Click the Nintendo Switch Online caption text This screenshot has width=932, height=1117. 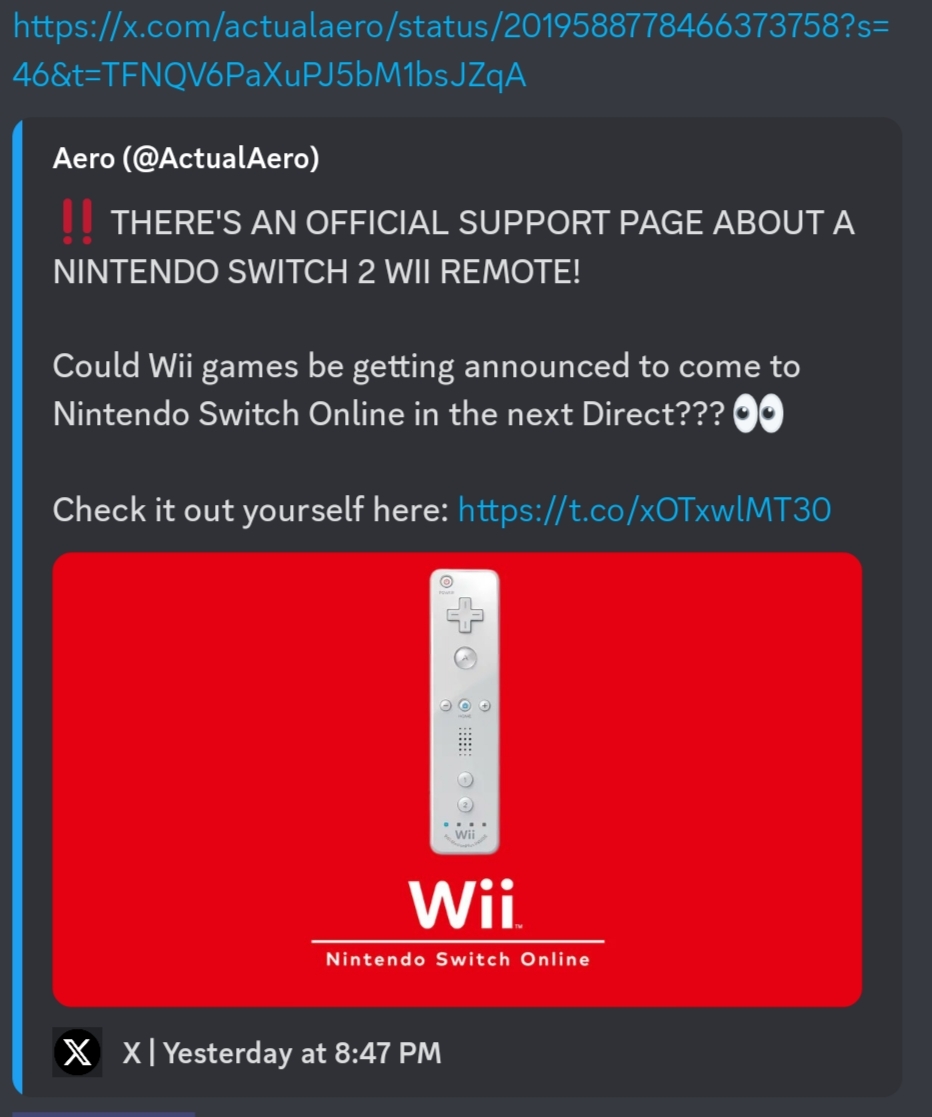(458, 959)
